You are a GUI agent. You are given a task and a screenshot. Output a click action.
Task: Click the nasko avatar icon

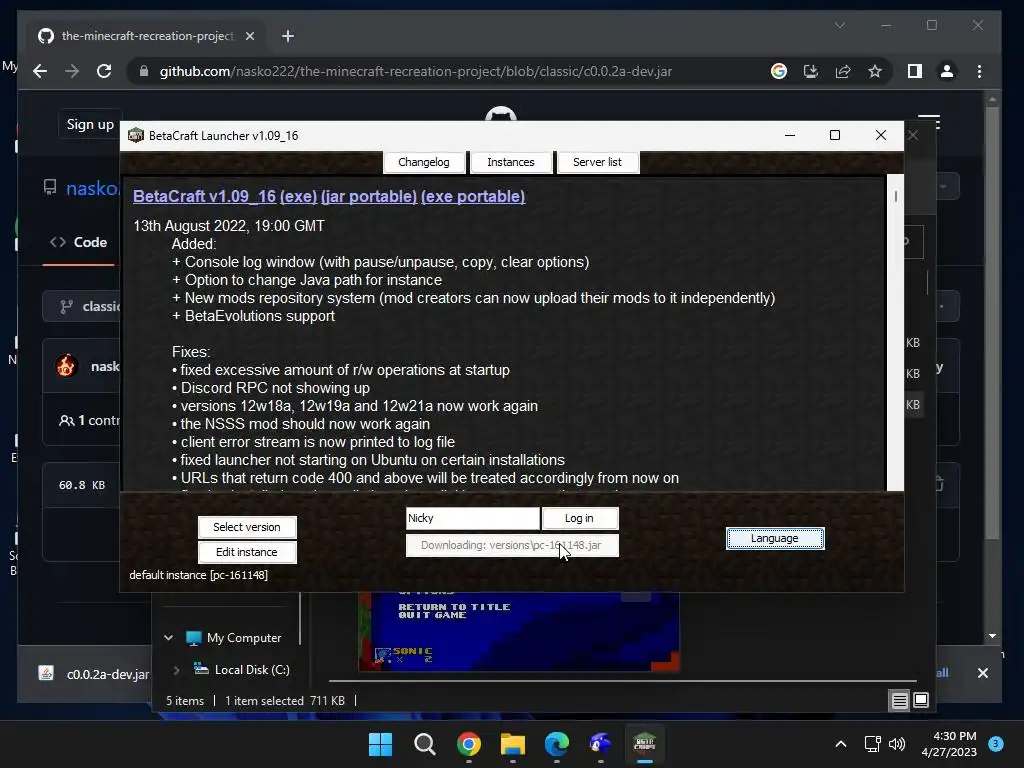[x=66, y=366]
